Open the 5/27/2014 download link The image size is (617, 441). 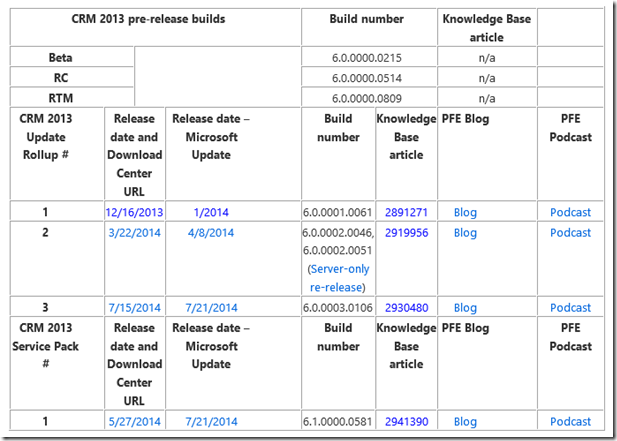click(x=135, y=422)
